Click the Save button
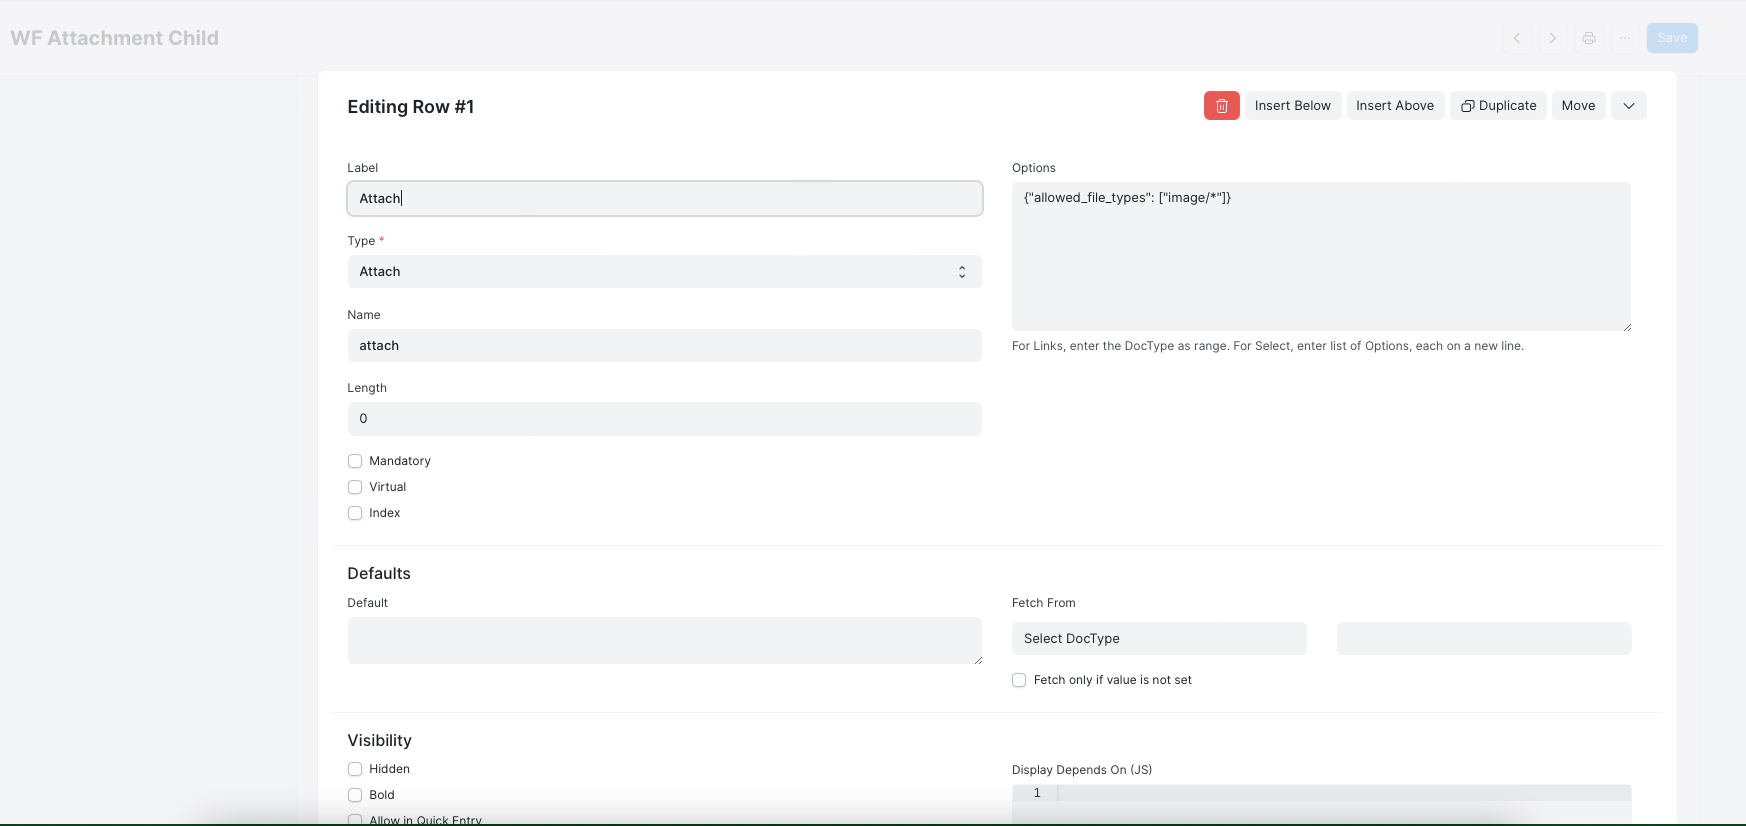The width and height of the screenshot is (1746, 826). (x=1672, y=38)
